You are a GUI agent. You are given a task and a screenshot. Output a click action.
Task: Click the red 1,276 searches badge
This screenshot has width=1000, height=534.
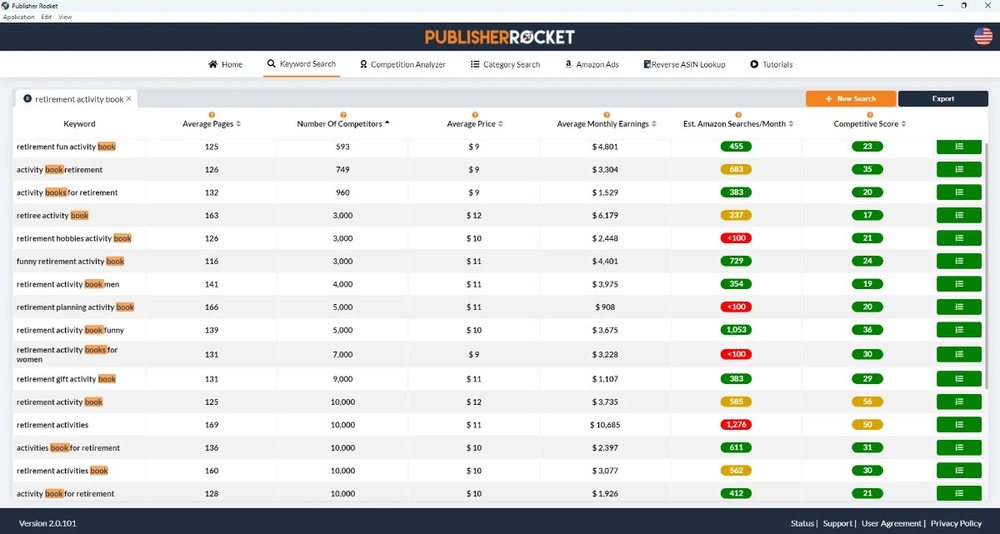click(736, 425)
